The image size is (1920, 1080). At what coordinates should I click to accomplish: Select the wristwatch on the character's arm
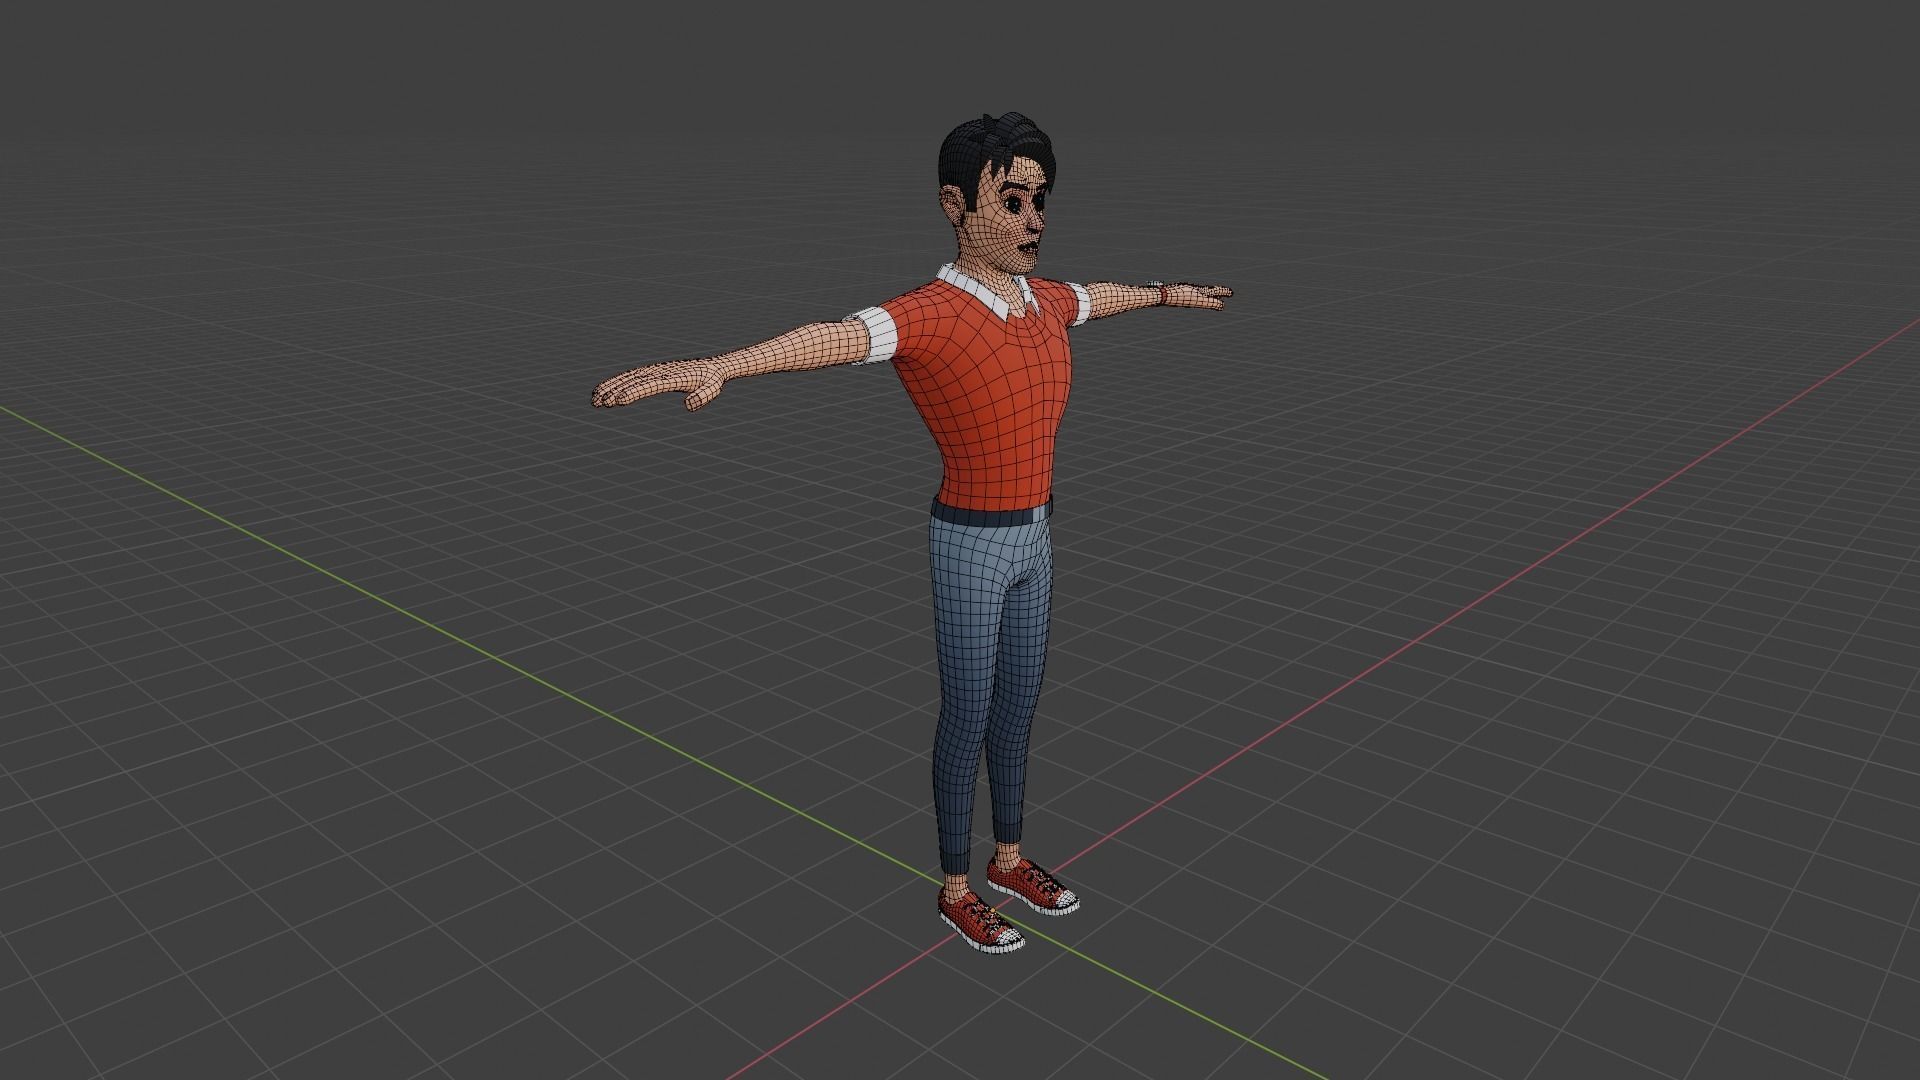tap(1161, 292)
